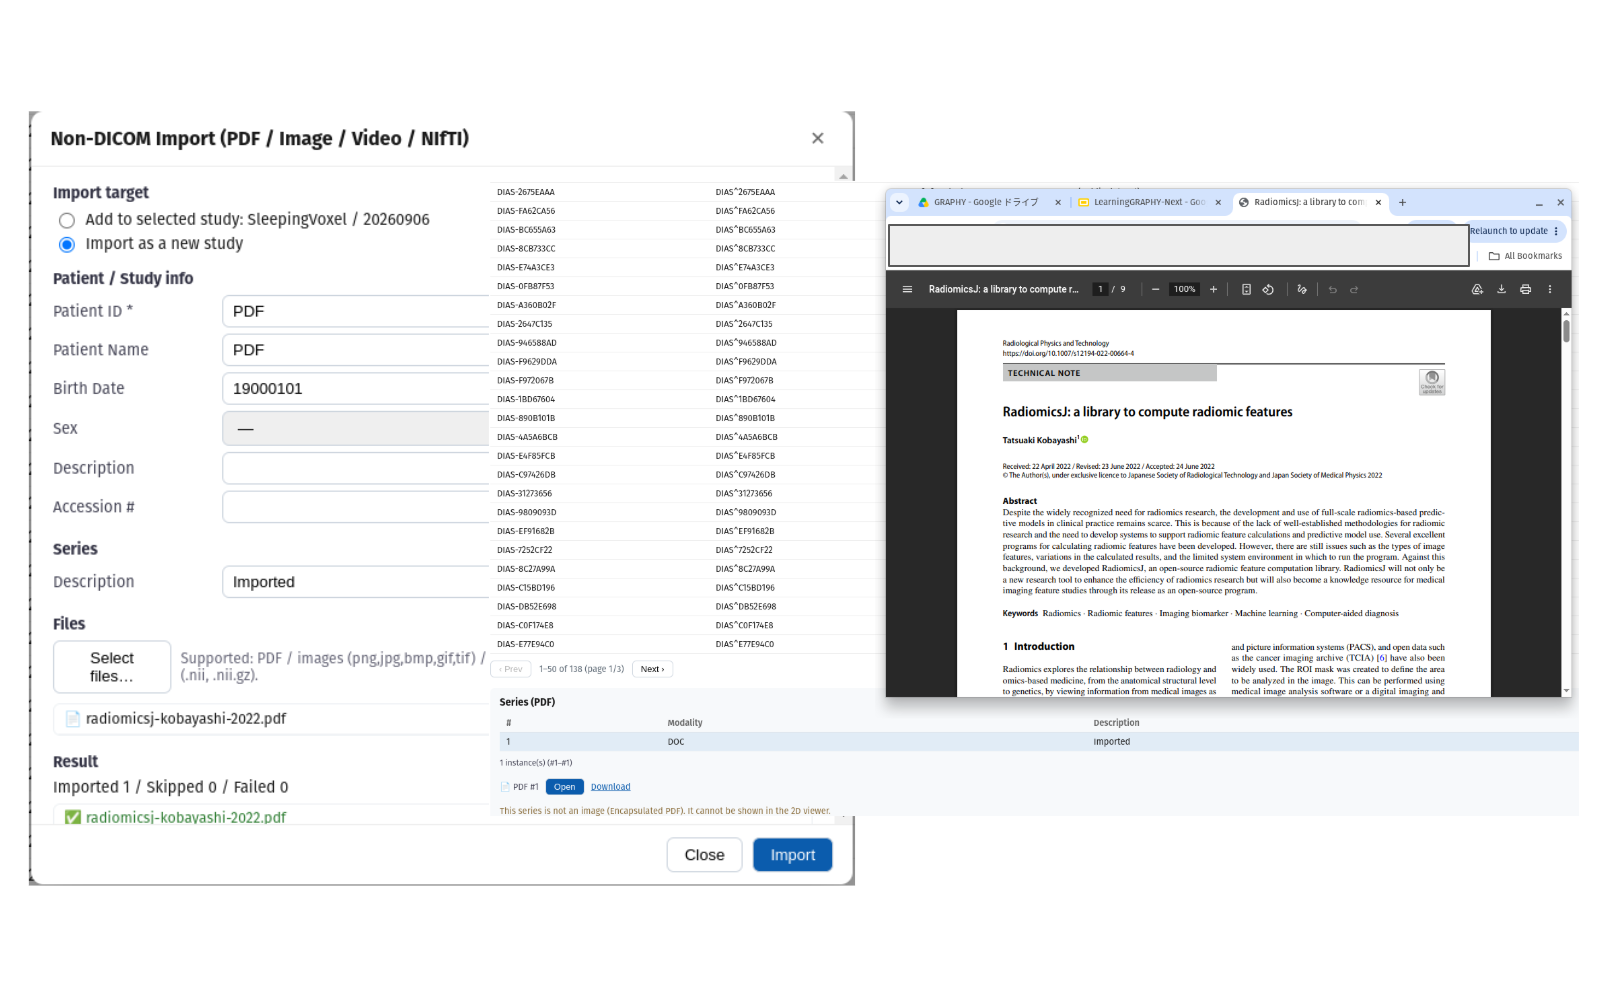Click the Next page button in the patient list
Image resolution: width=1599 pixels, height=998 pixels.
click(x=652, y=669)
